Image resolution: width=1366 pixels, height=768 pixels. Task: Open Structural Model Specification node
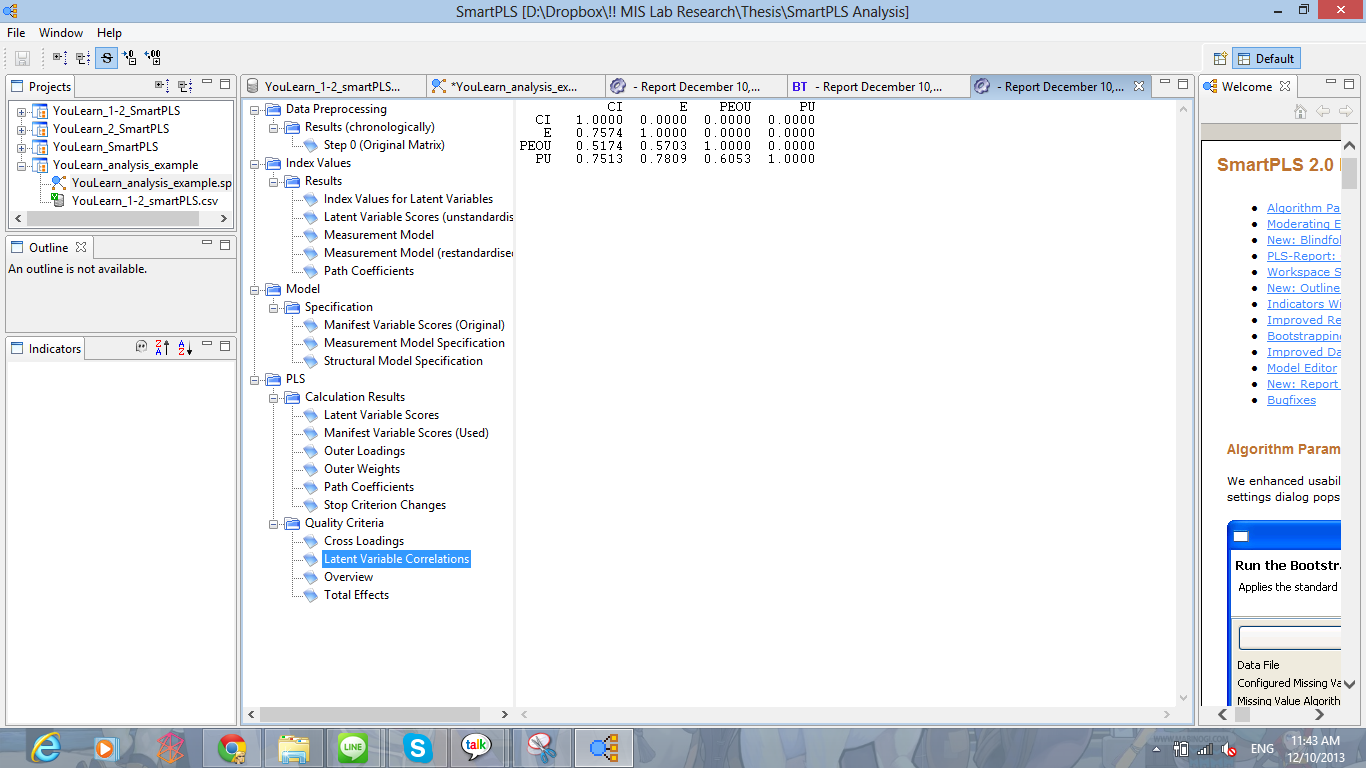(x=403, y=361)
